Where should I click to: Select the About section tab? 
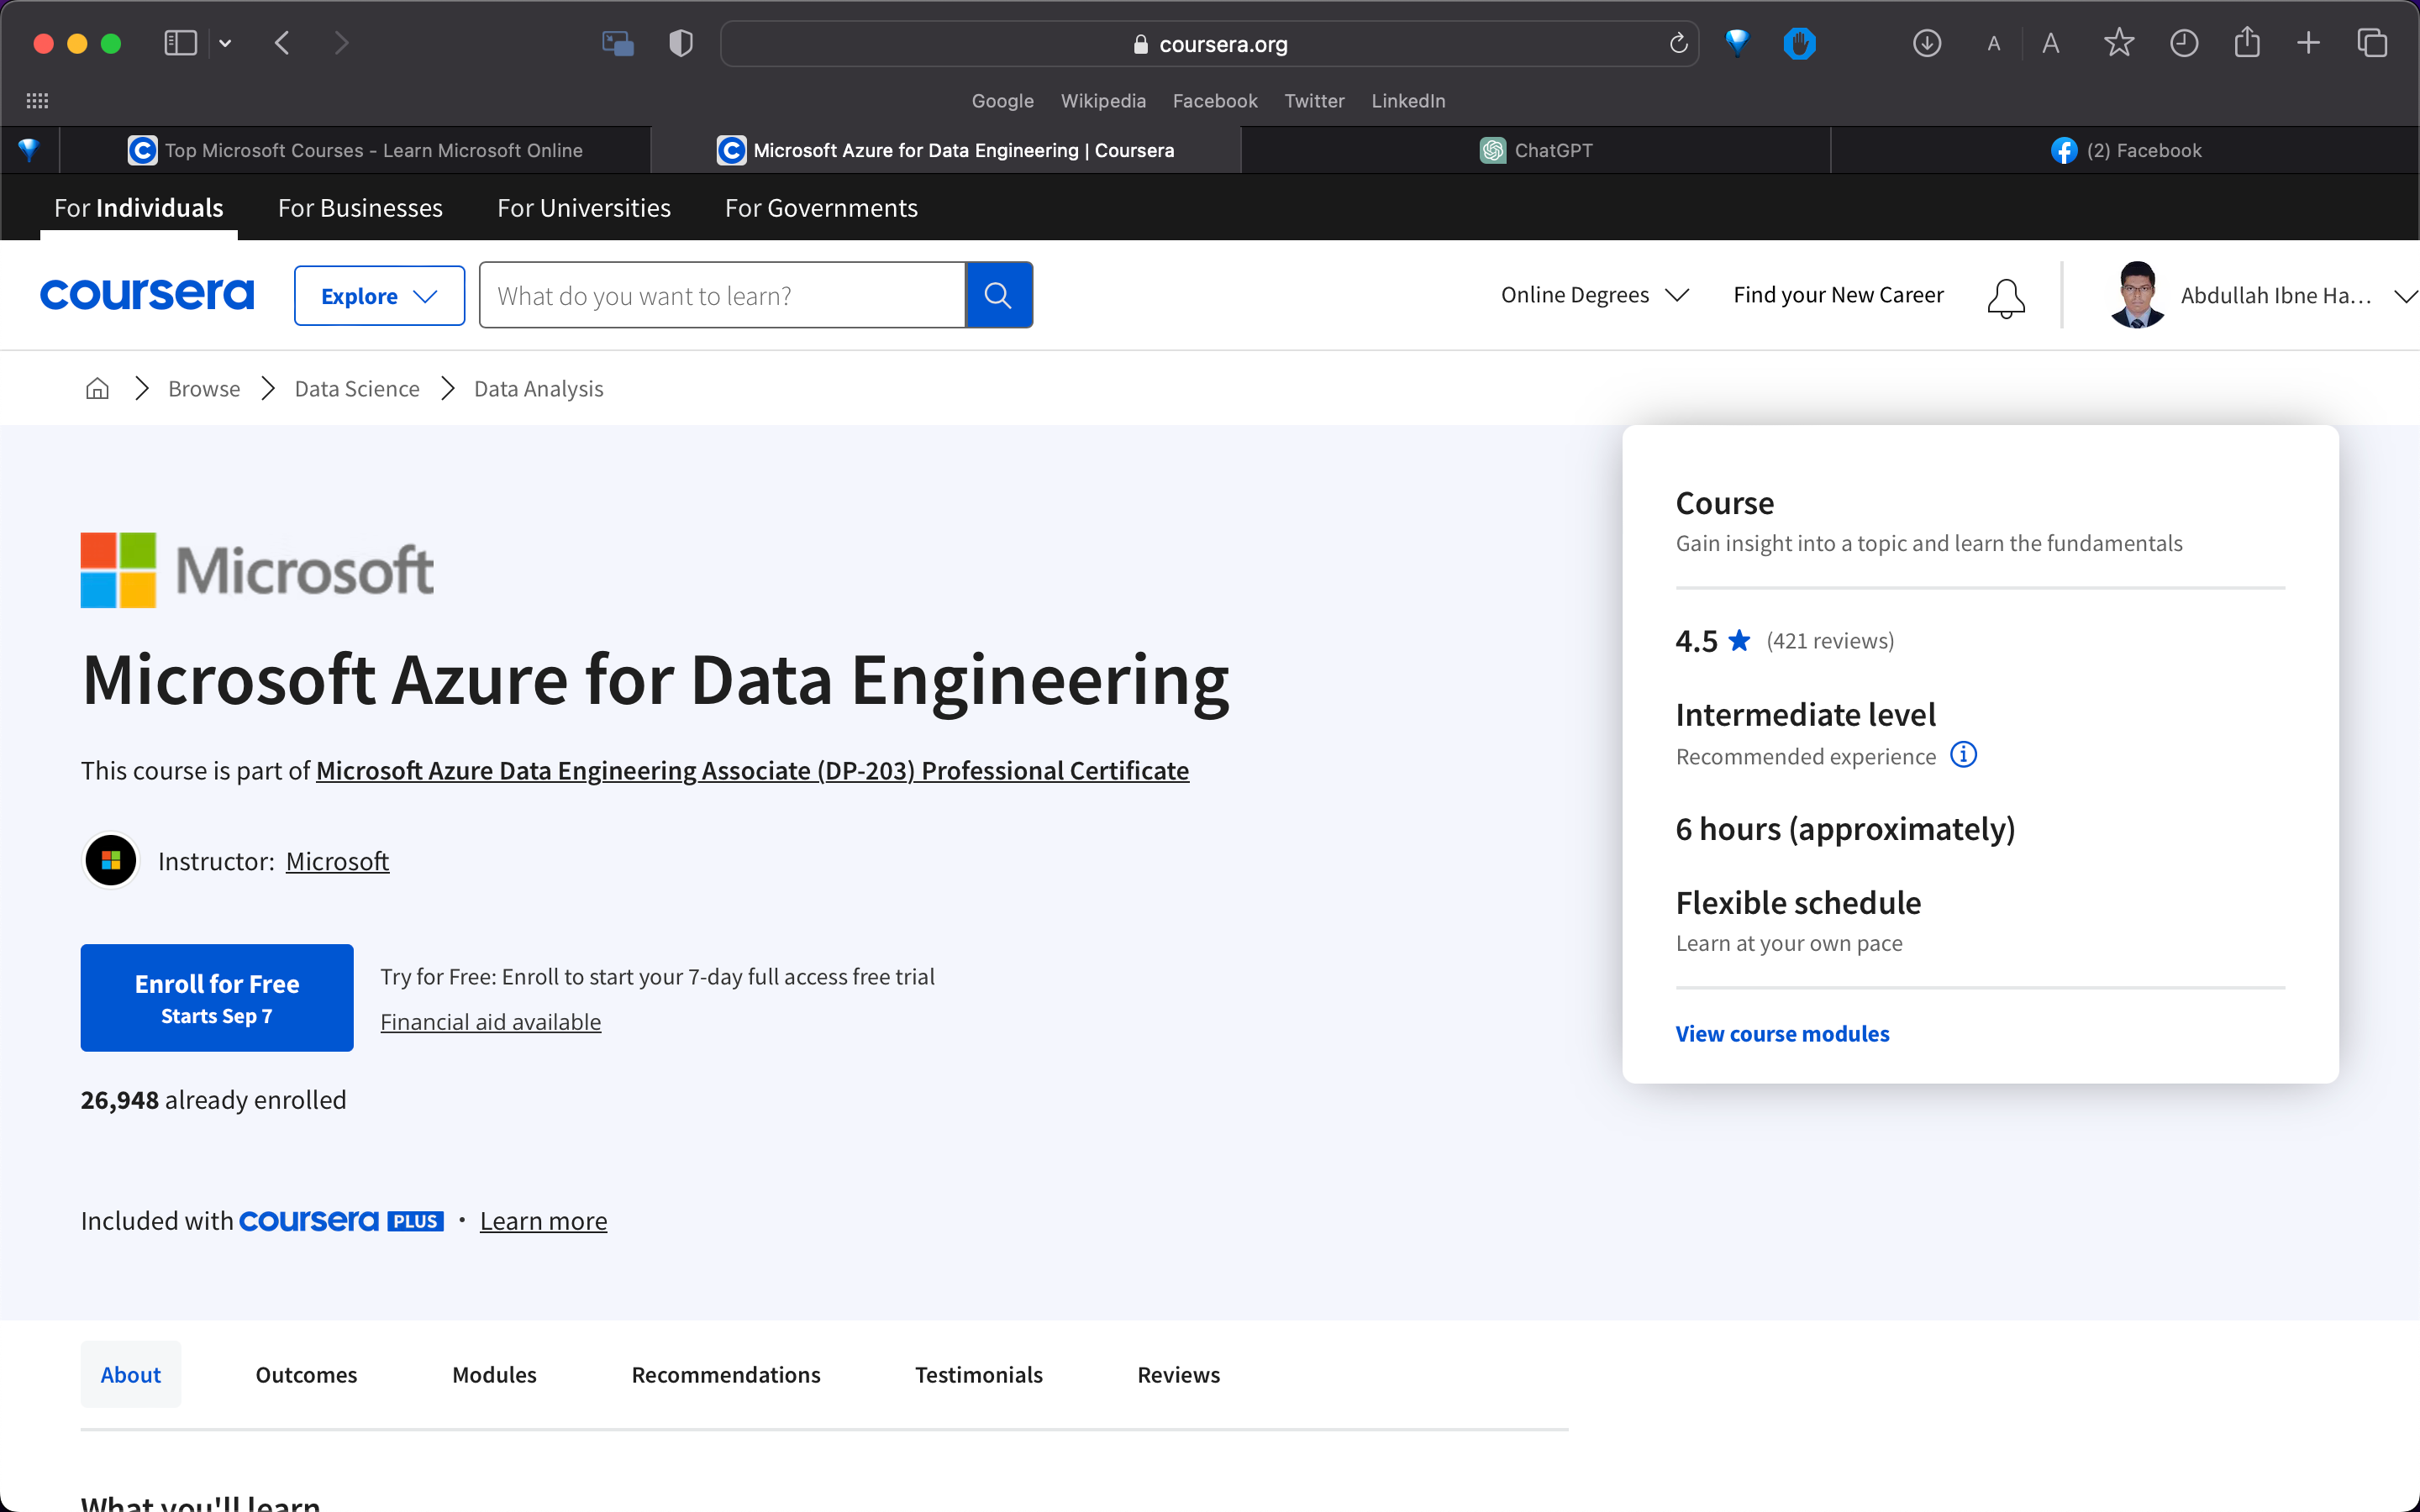(131, 1374)
